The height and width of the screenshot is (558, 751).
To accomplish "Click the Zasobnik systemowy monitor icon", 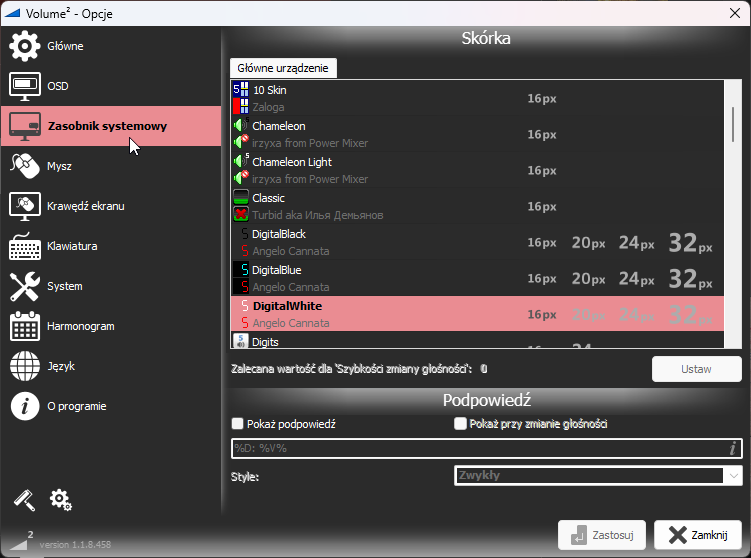I will [24, 126].
